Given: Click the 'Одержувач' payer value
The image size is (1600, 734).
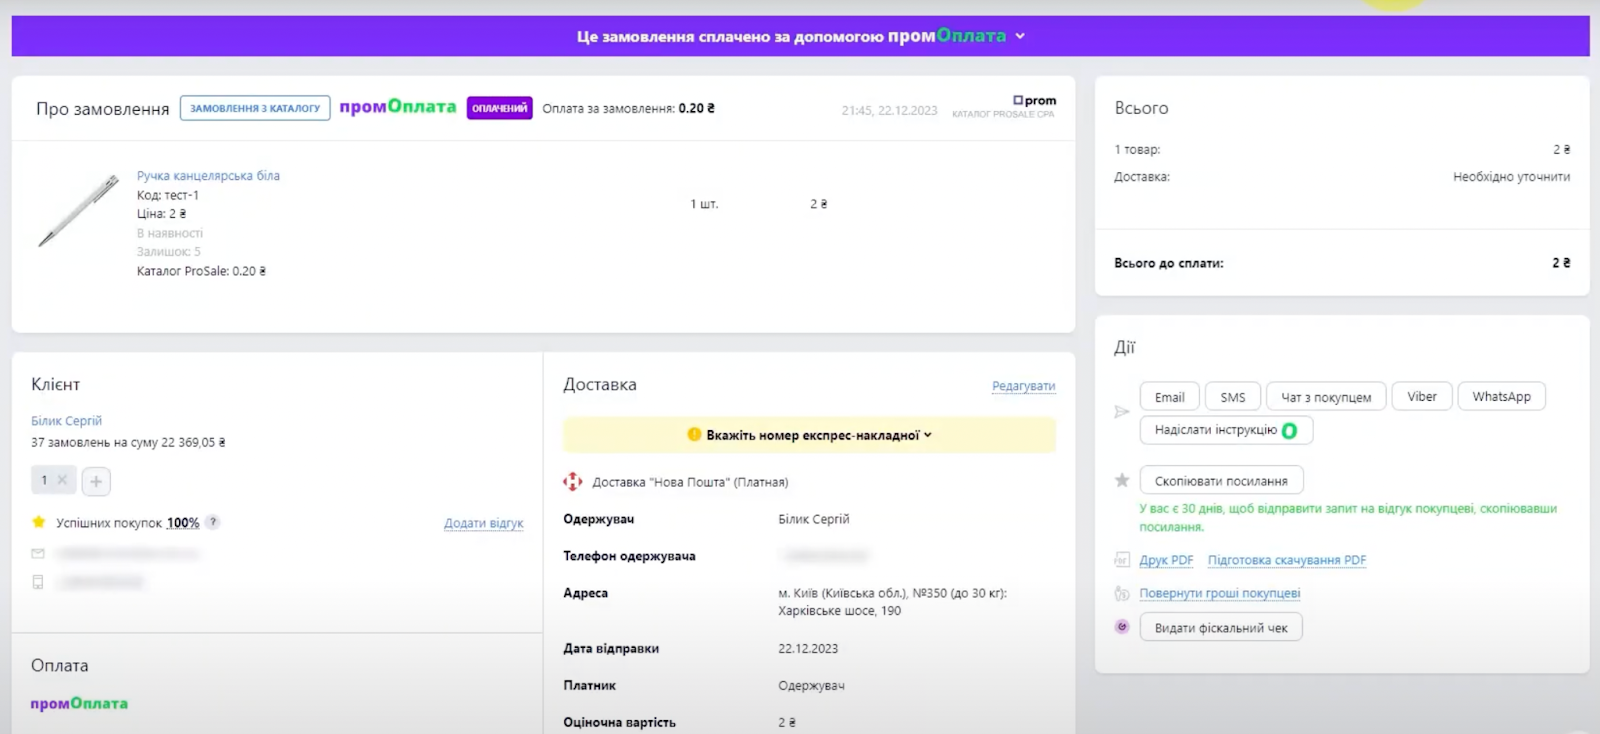Looking at the screenshot, I should pyautogui.click(x=811, y=686).
